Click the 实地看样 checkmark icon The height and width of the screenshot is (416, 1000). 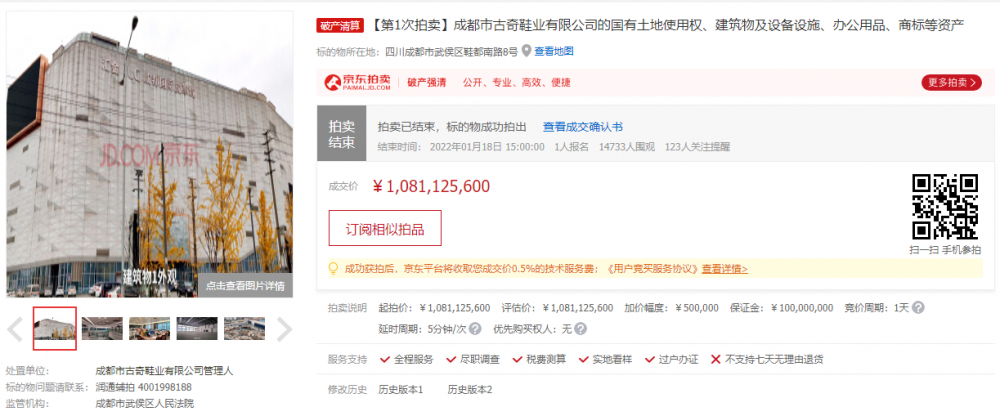(584, 359)
